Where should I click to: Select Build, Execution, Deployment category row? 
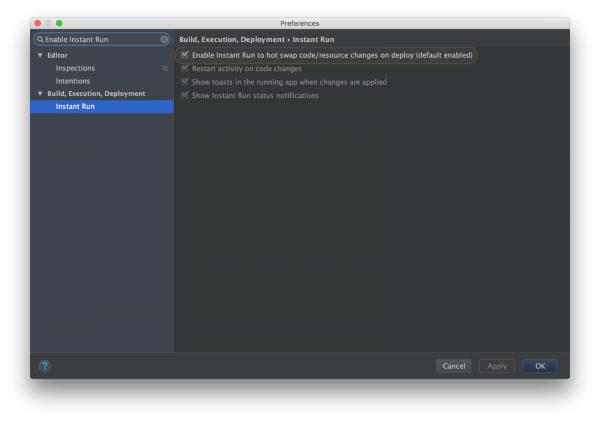tap(102, 93)
